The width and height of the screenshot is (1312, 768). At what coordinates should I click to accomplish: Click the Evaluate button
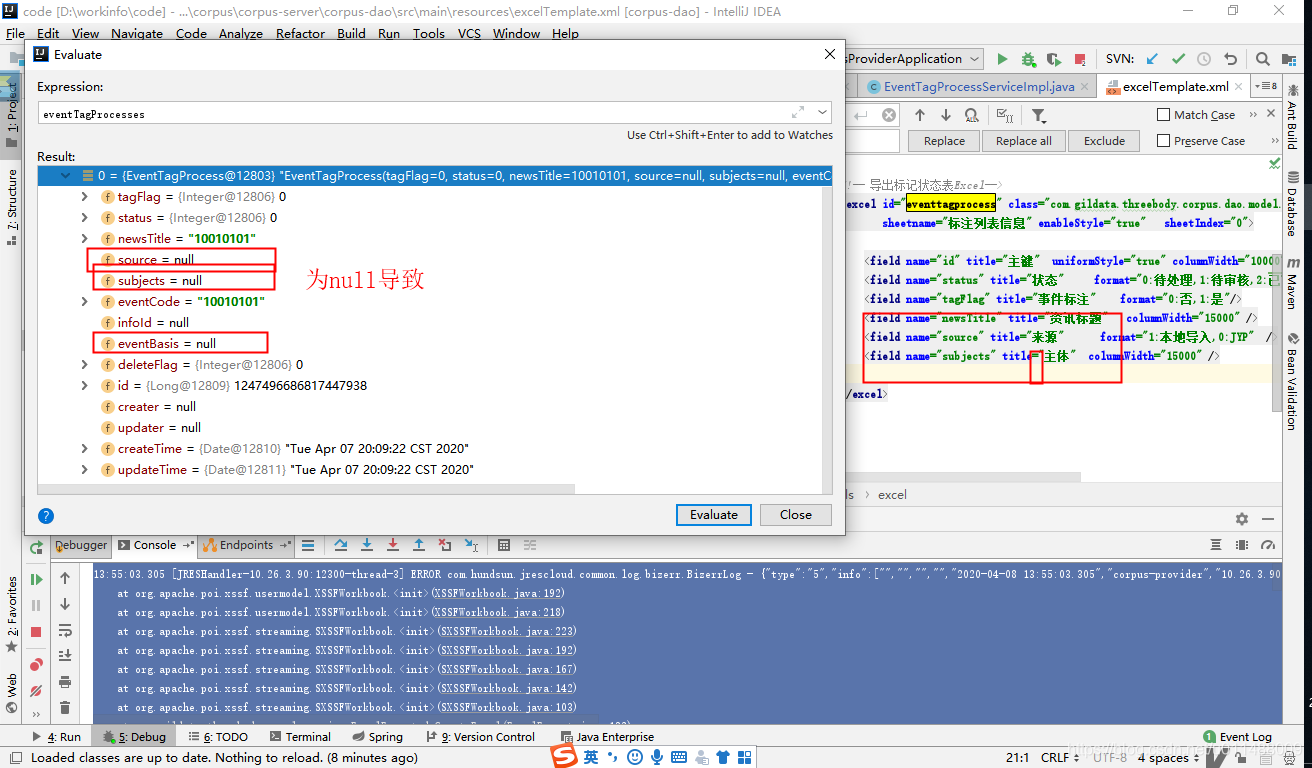click(713, 514)
